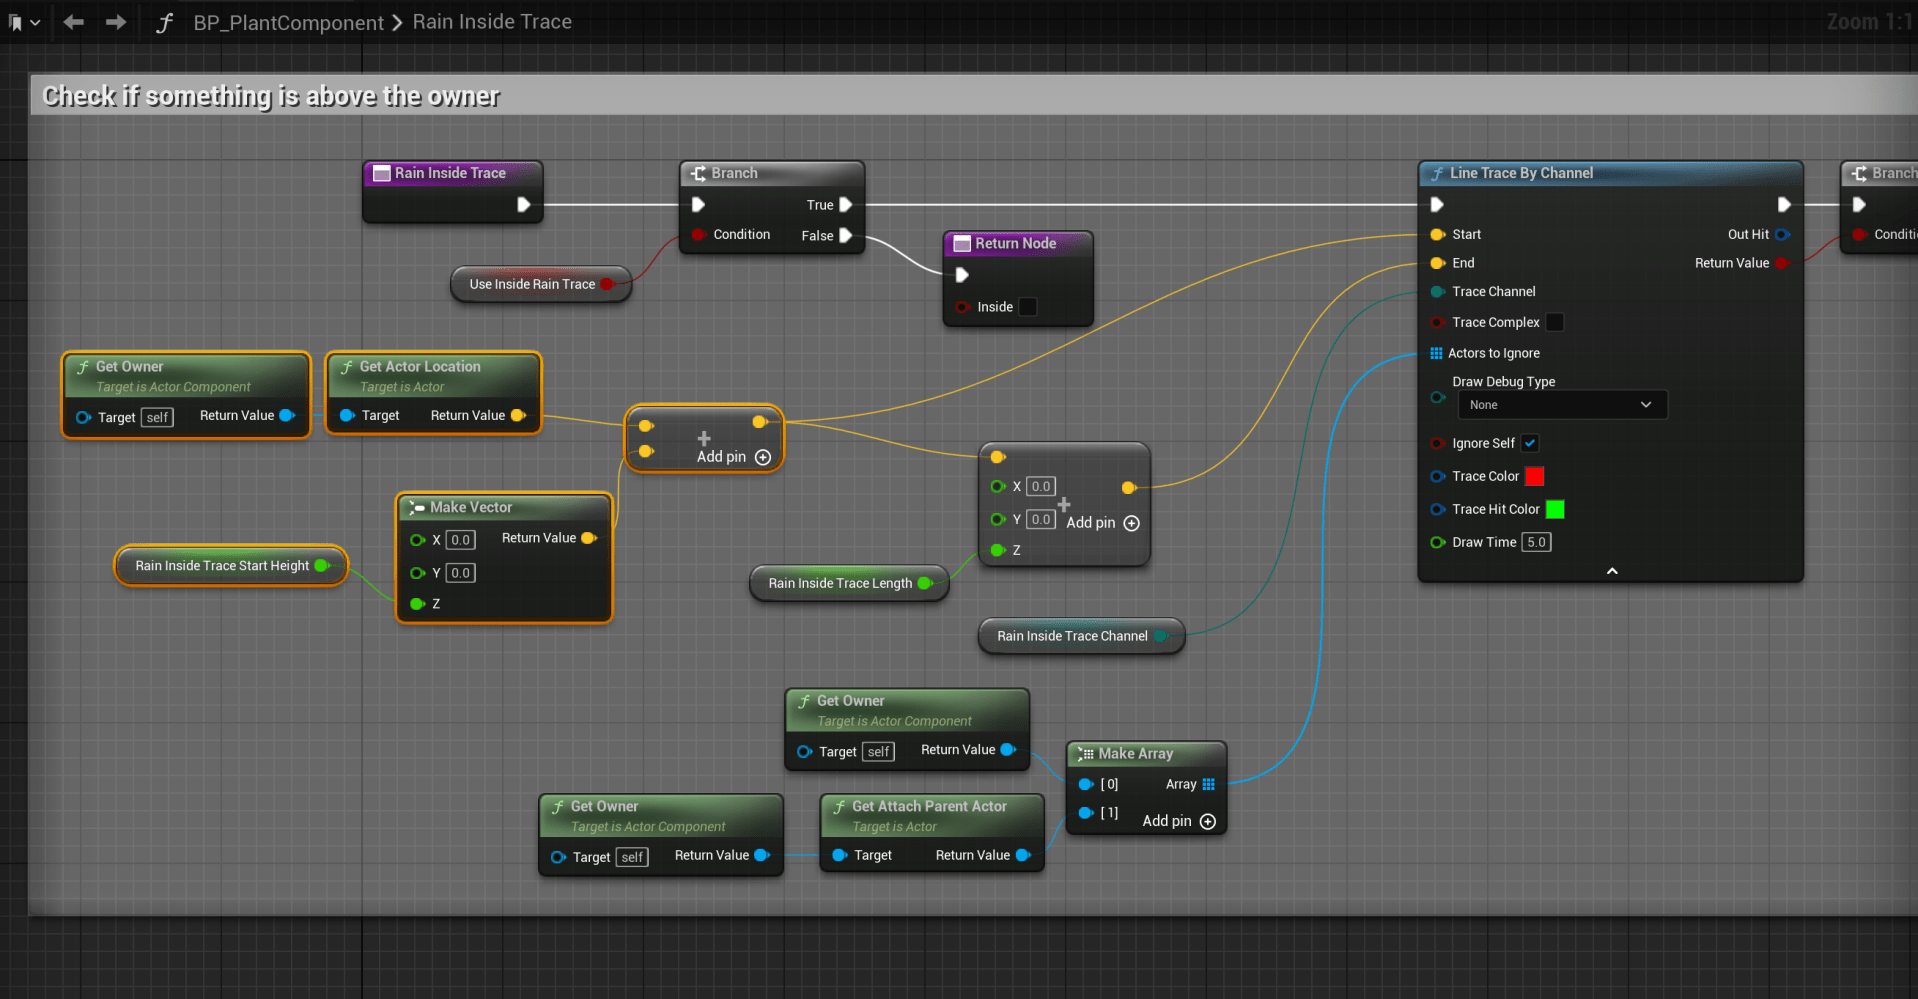Open the green Trace Hit Color swatch

tap(1555, 509)
